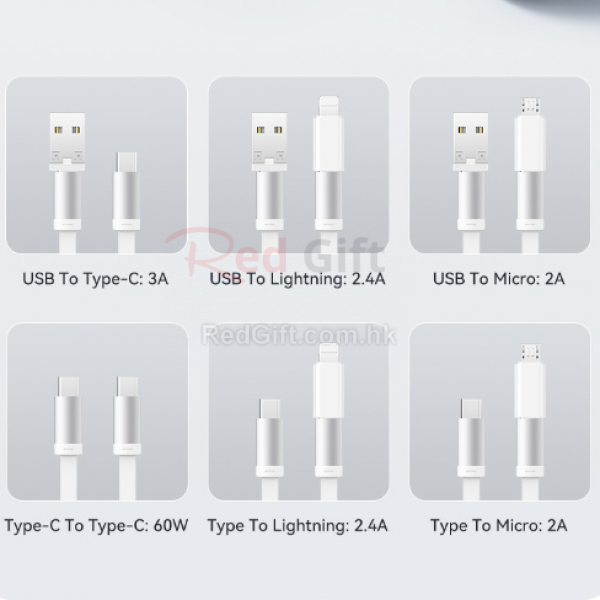Click the USB To Micro cable image
Screen dimensions: 600x600
pyautogui.click(x=500, y=165)
